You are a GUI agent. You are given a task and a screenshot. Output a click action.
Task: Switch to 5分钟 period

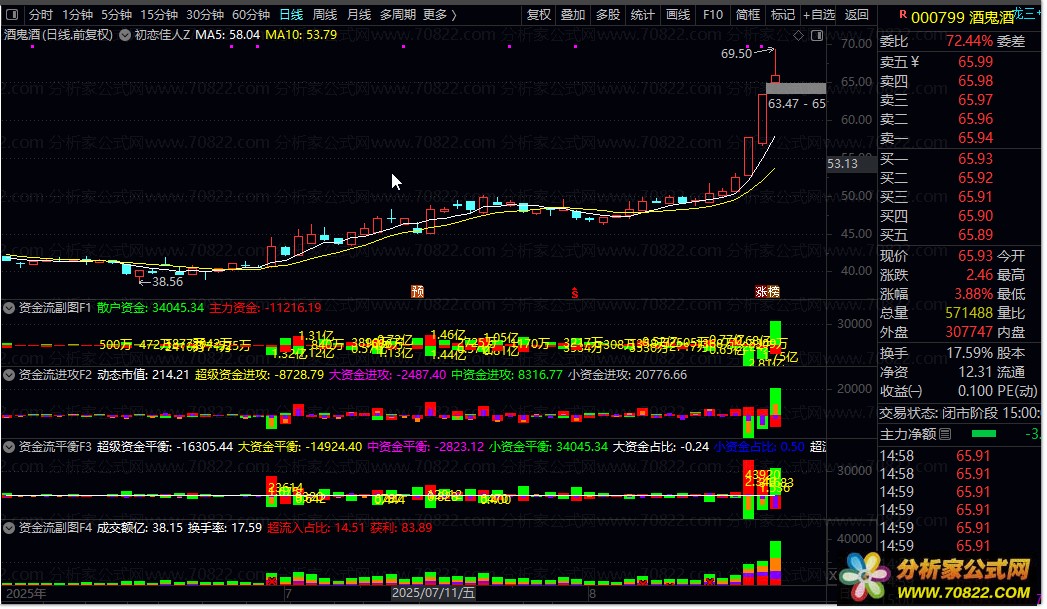pyautogui.click(x=116, y=15)
